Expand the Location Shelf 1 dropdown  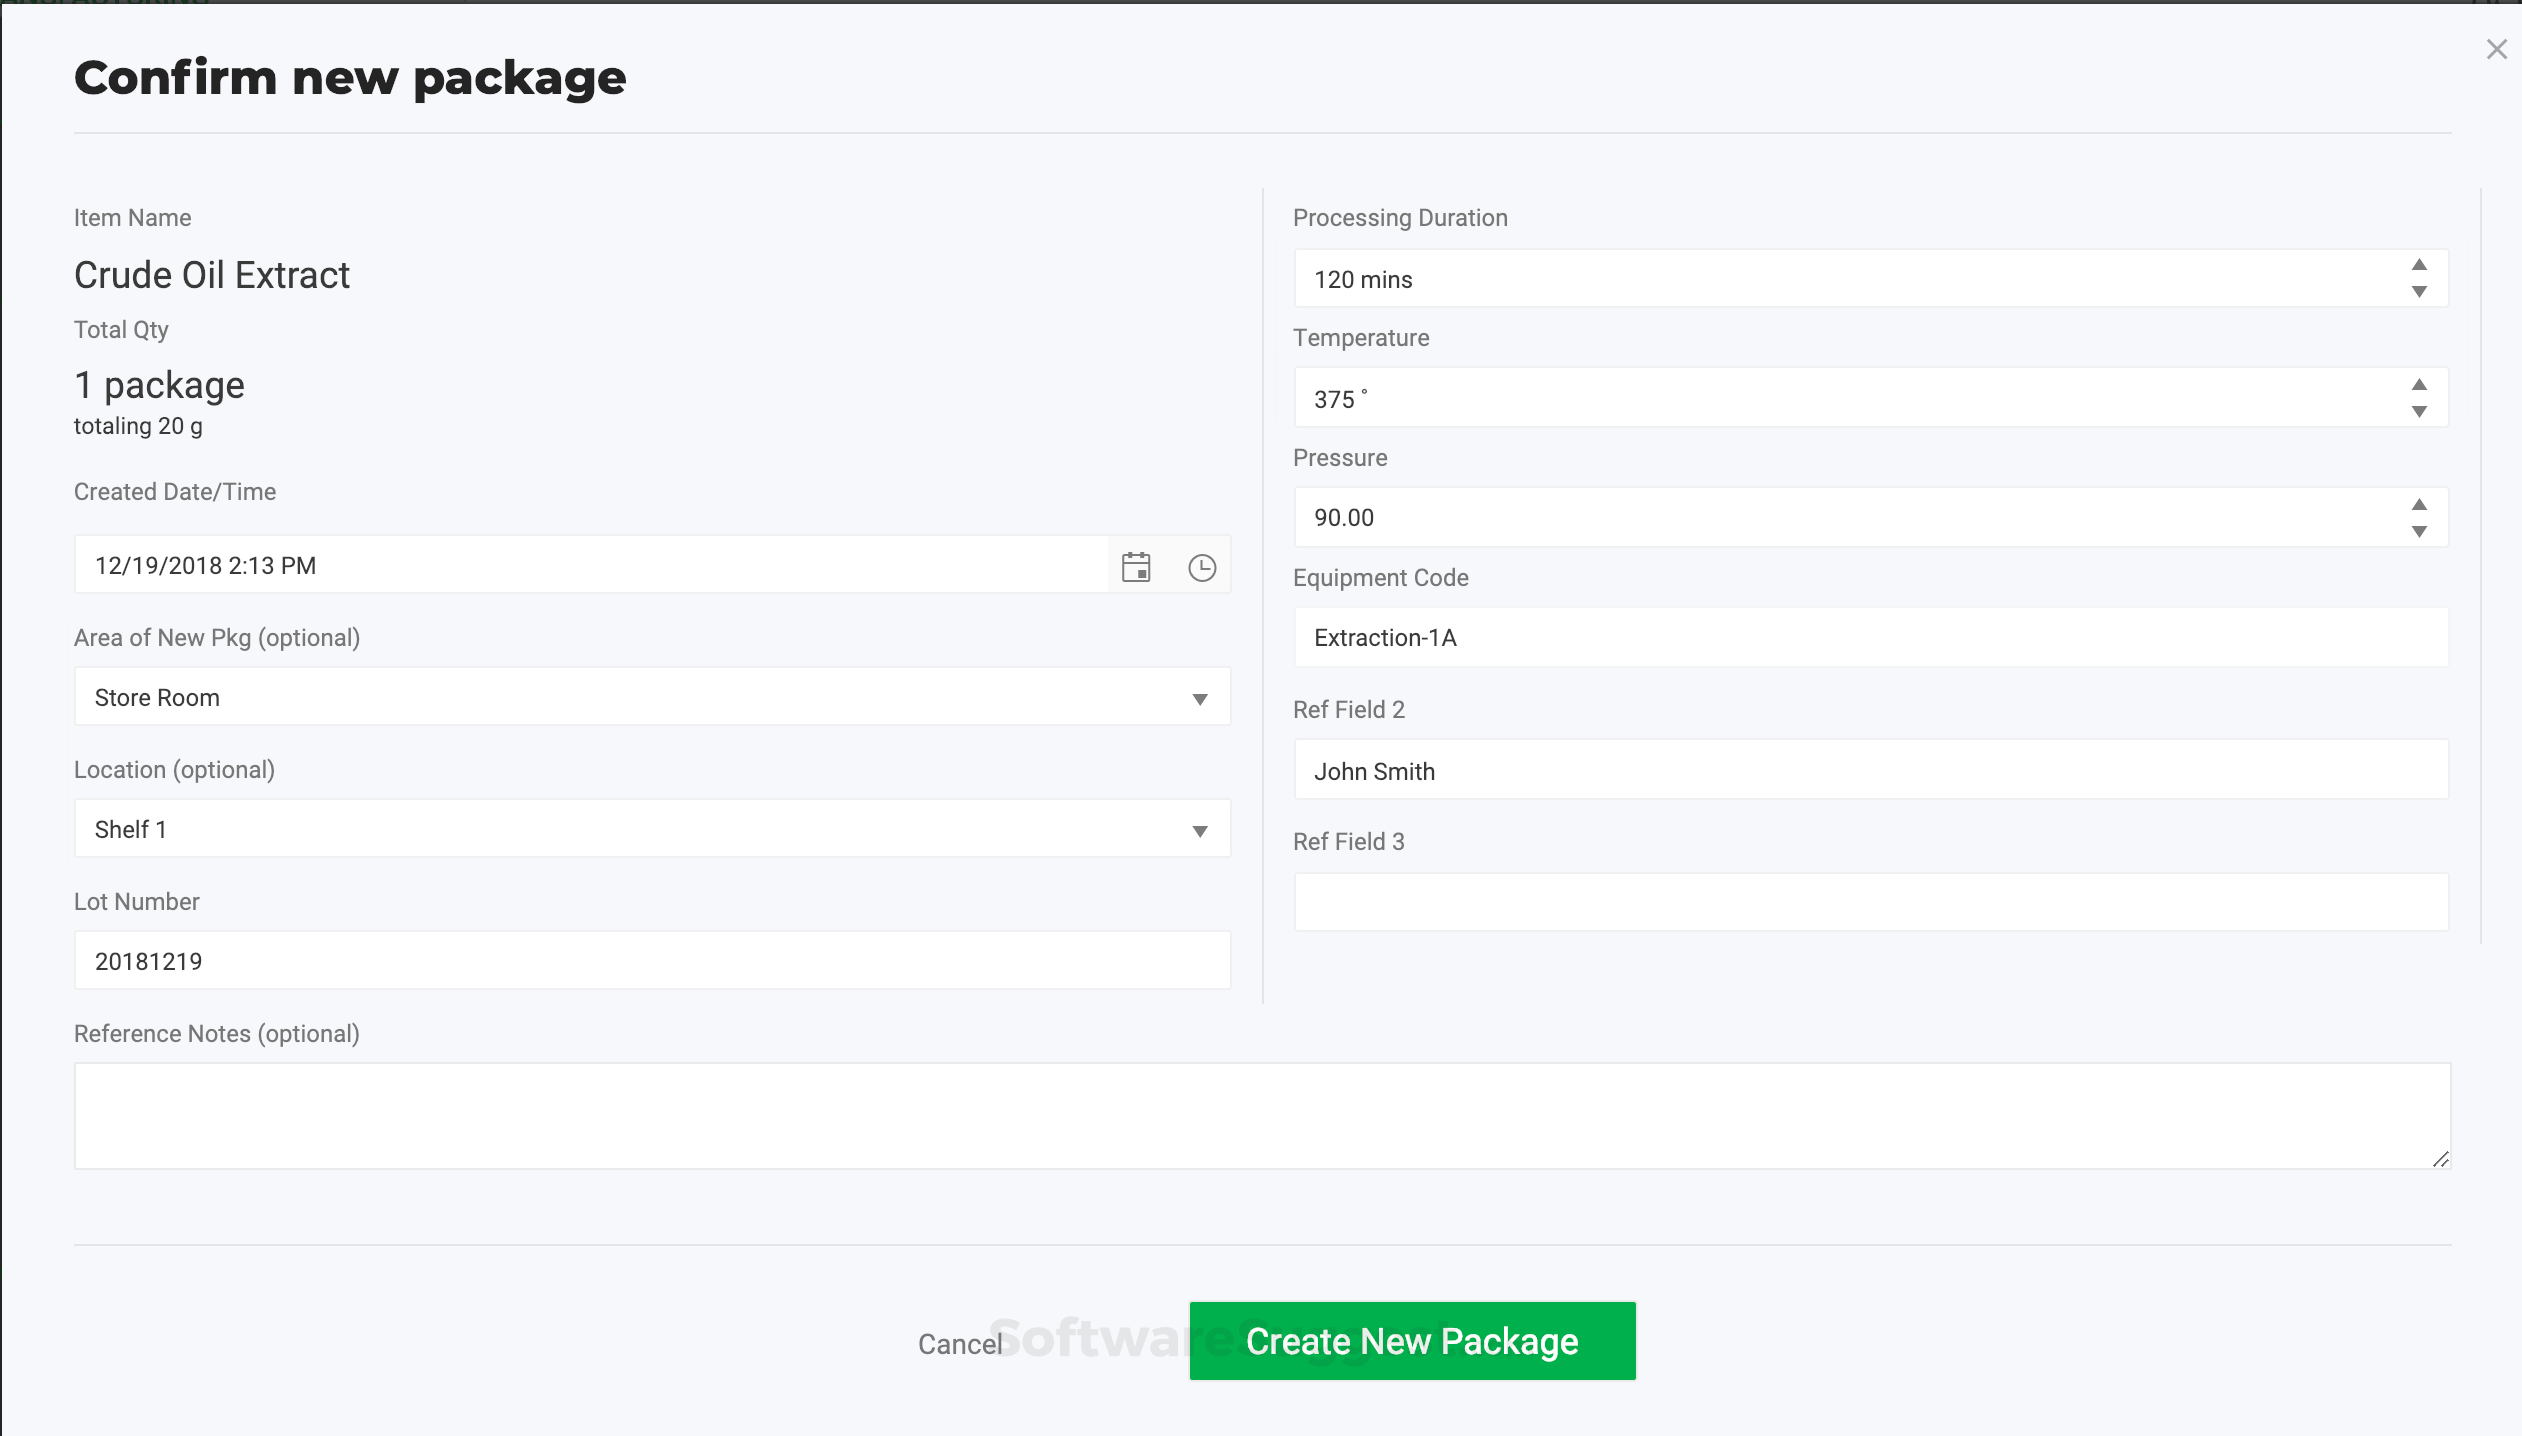[1199, 830]
